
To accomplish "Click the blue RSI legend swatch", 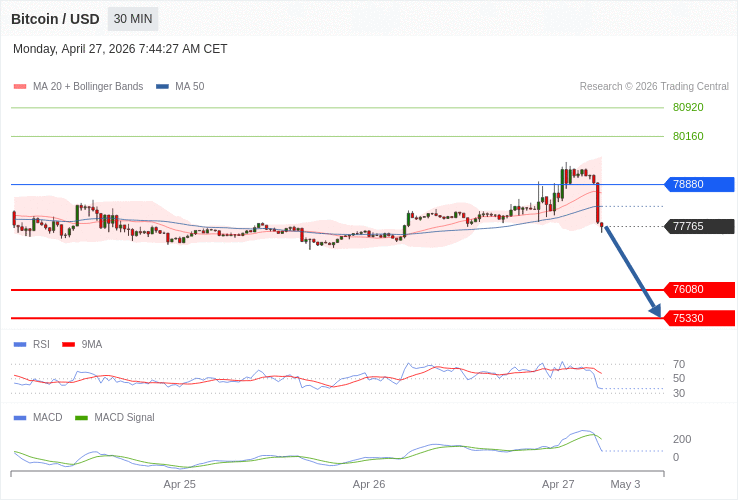I will (20, 345).
